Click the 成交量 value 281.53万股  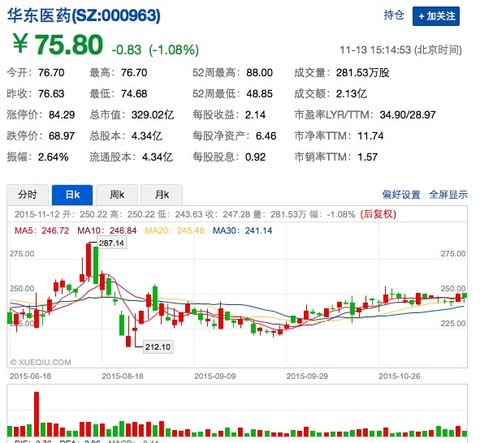pos(363,73)
